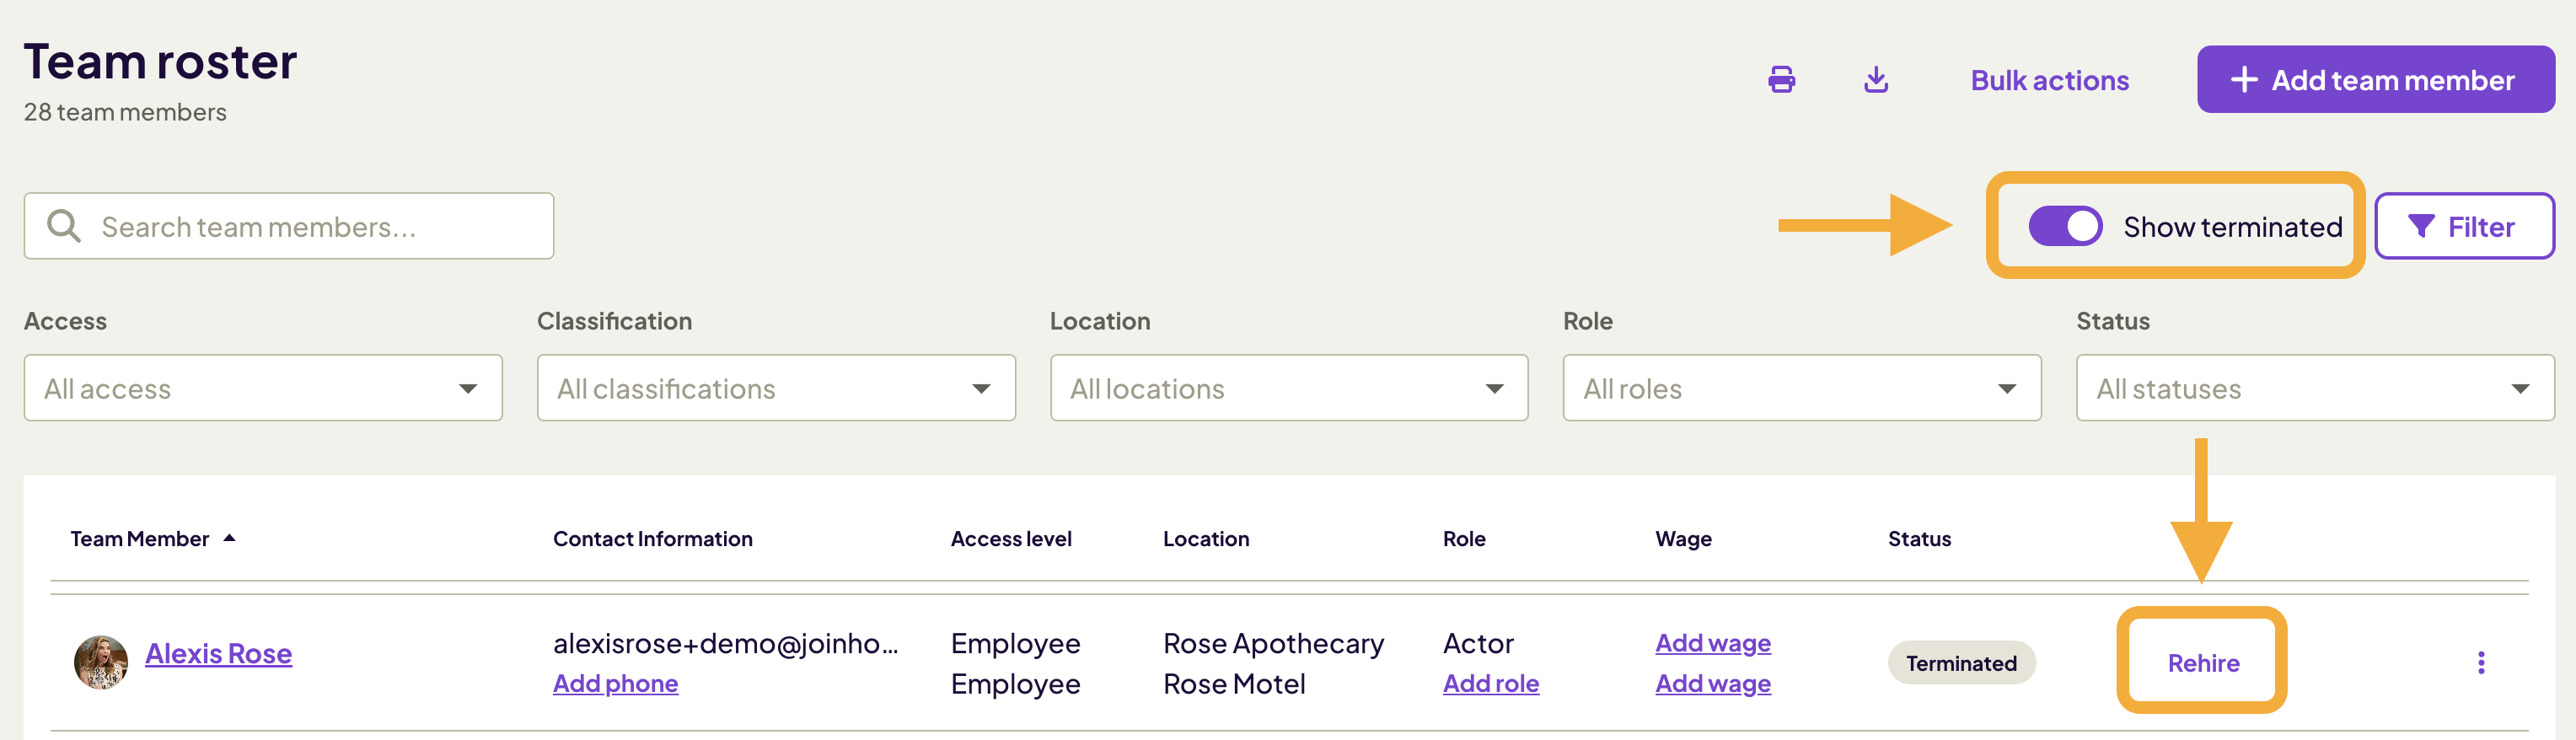Screen dimensions: 2576x740
Task: Click the magnifying glass search icon
Action: (64, 227)
